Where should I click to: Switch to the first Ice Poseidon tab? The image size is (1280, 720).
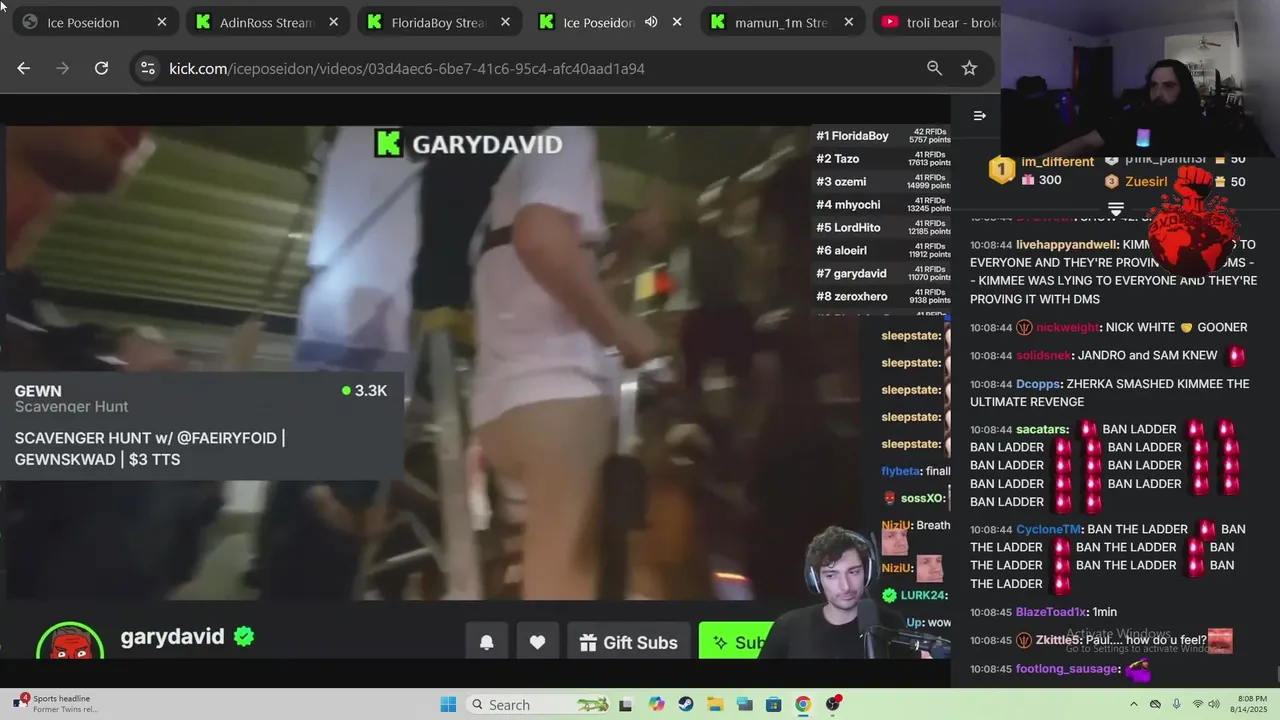(95, 22)
